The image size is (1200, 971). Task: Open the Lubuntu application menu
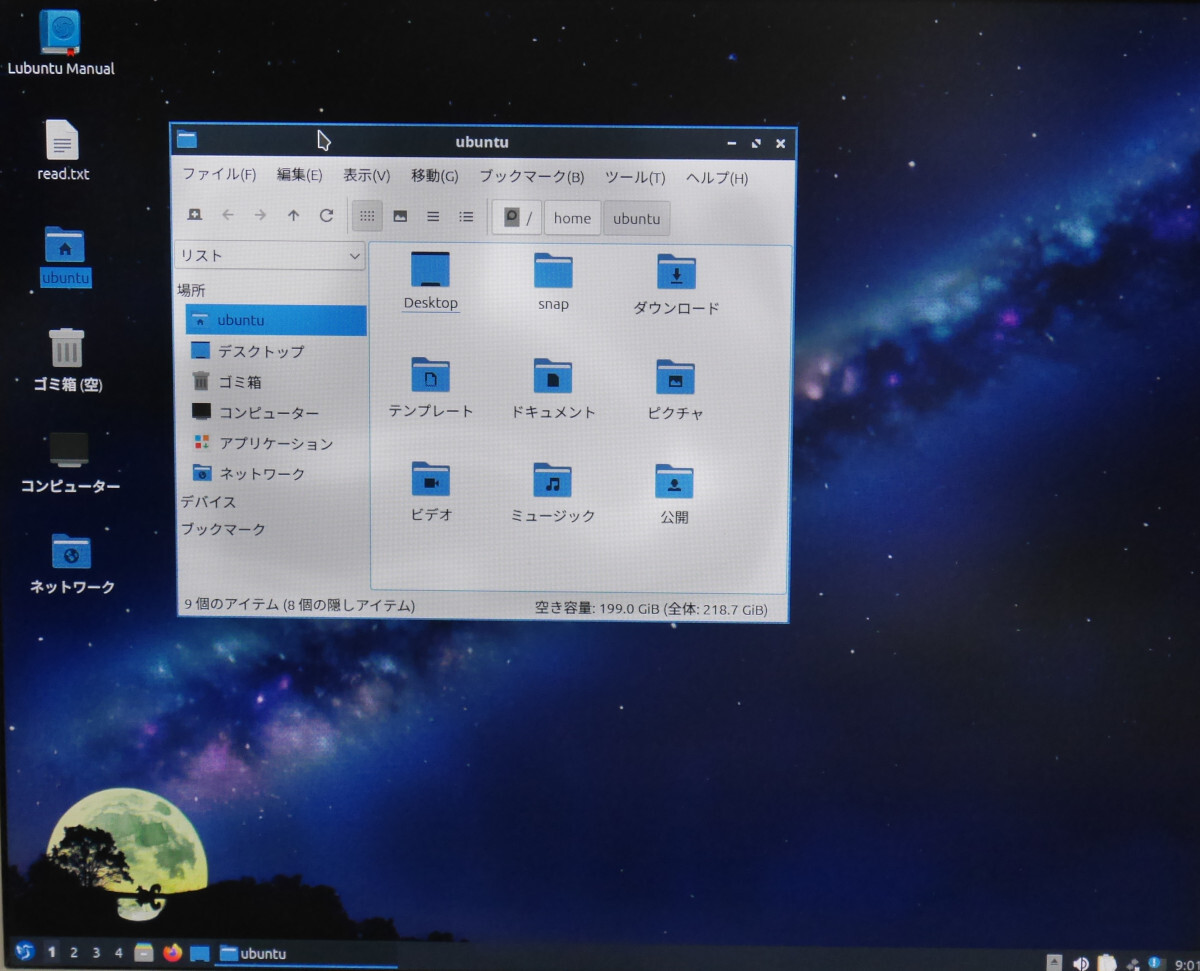pyautogui.click(x=25, y=952)
